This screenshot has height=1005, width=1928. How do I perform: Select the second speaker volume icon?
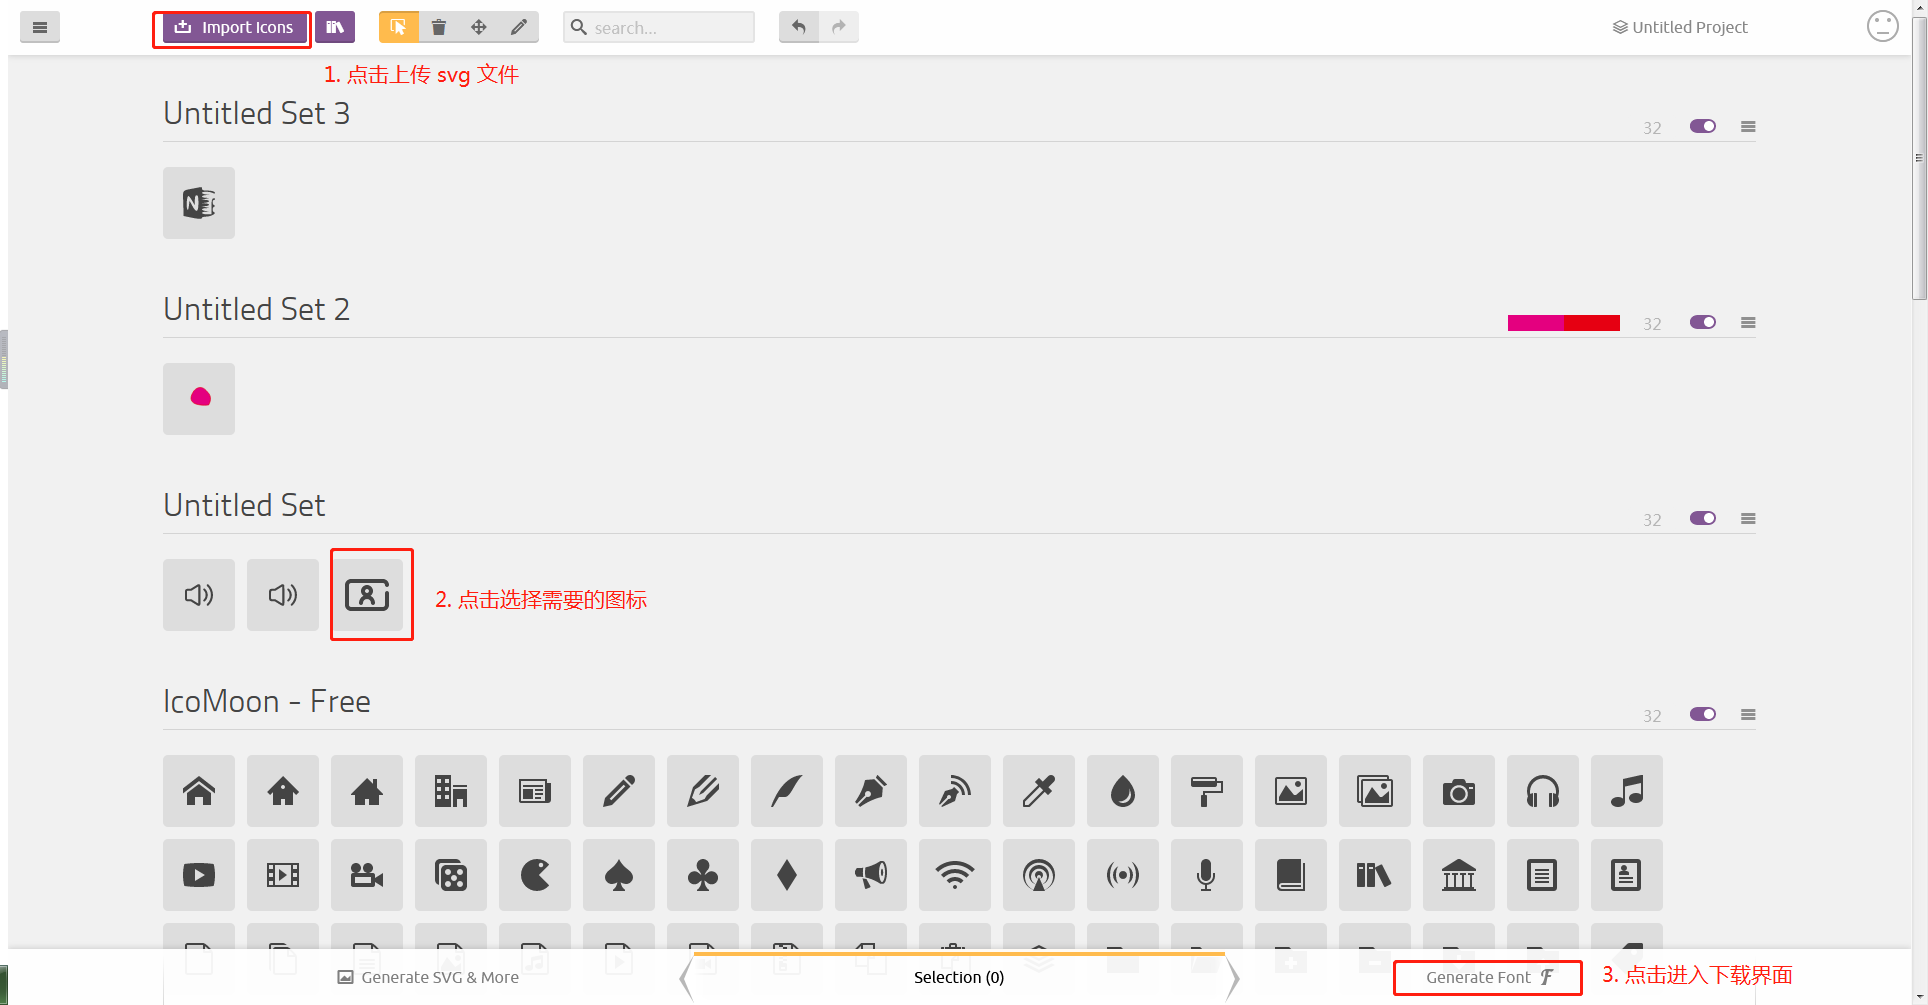point(283,595)
